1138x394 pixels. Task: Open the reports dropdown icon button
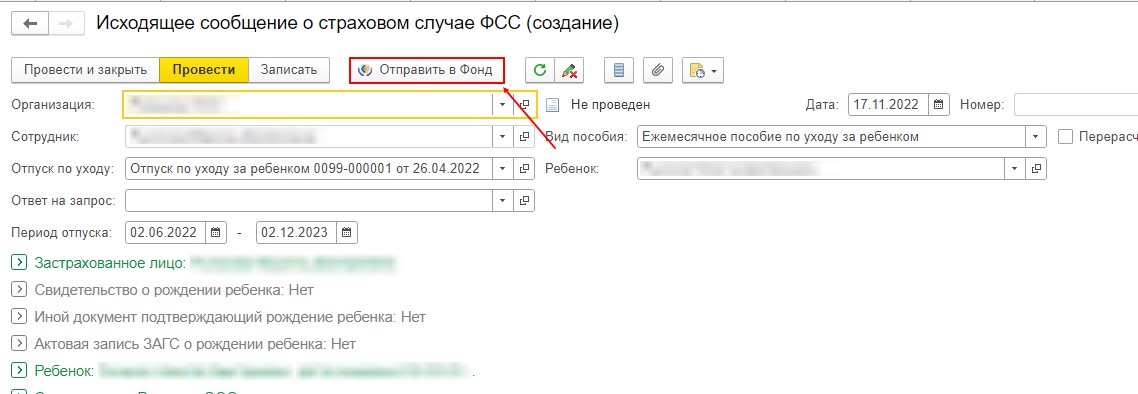point(703,70)
